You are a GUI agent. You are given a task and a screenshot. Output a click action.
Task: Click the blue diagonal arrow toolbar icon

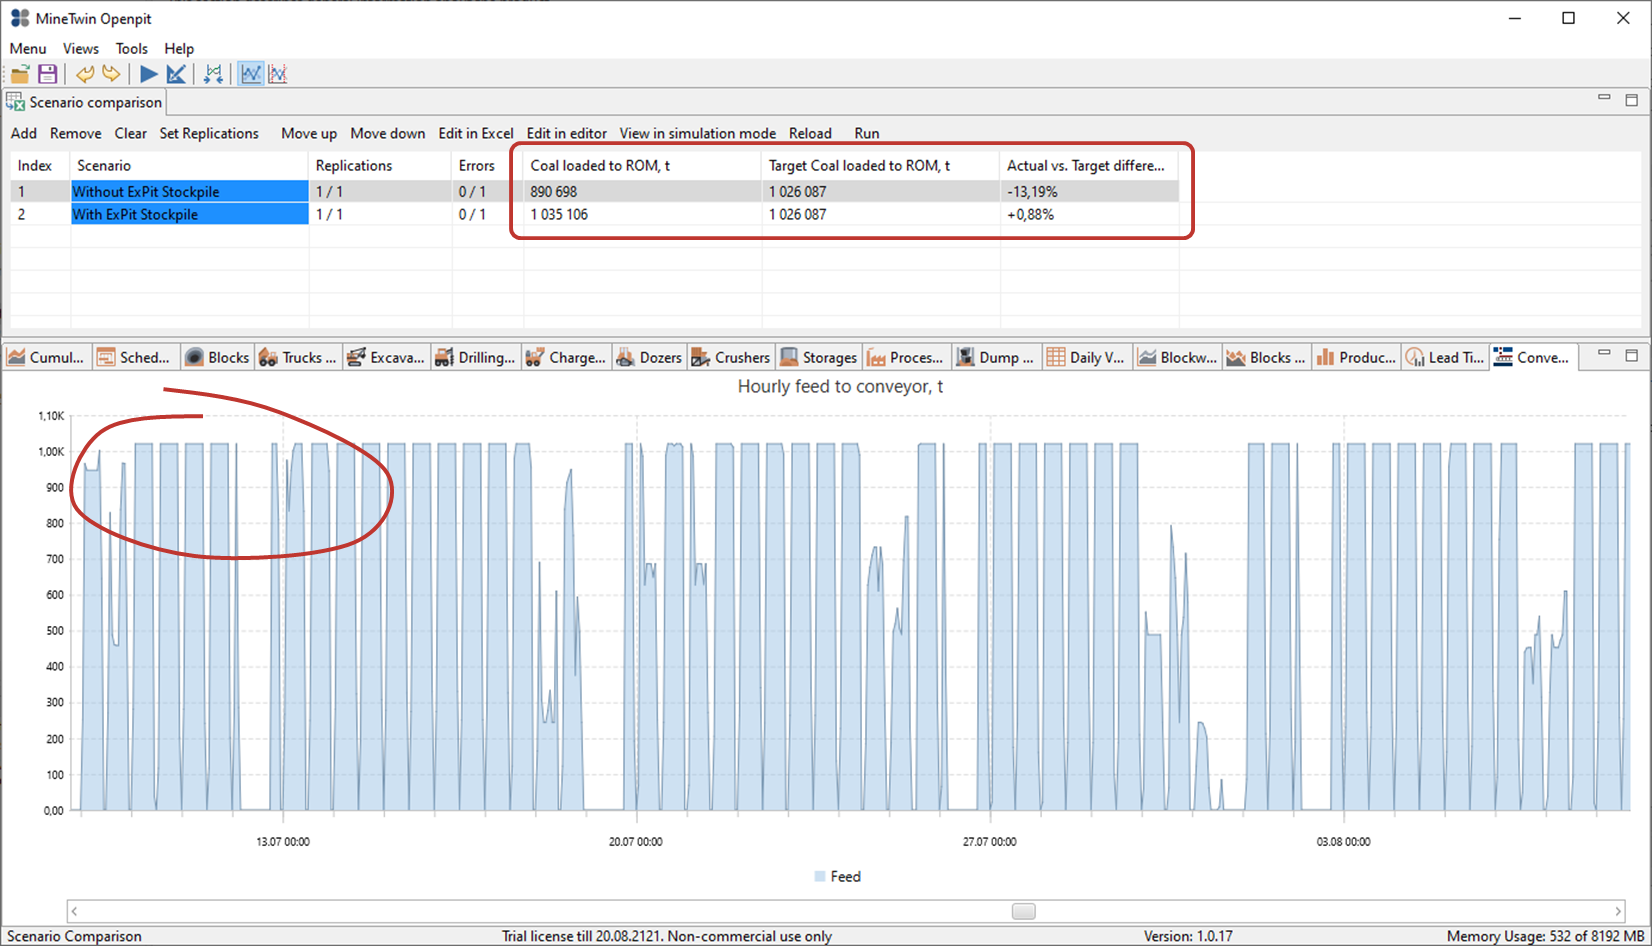pyautogui.click(x=176, y=74)
